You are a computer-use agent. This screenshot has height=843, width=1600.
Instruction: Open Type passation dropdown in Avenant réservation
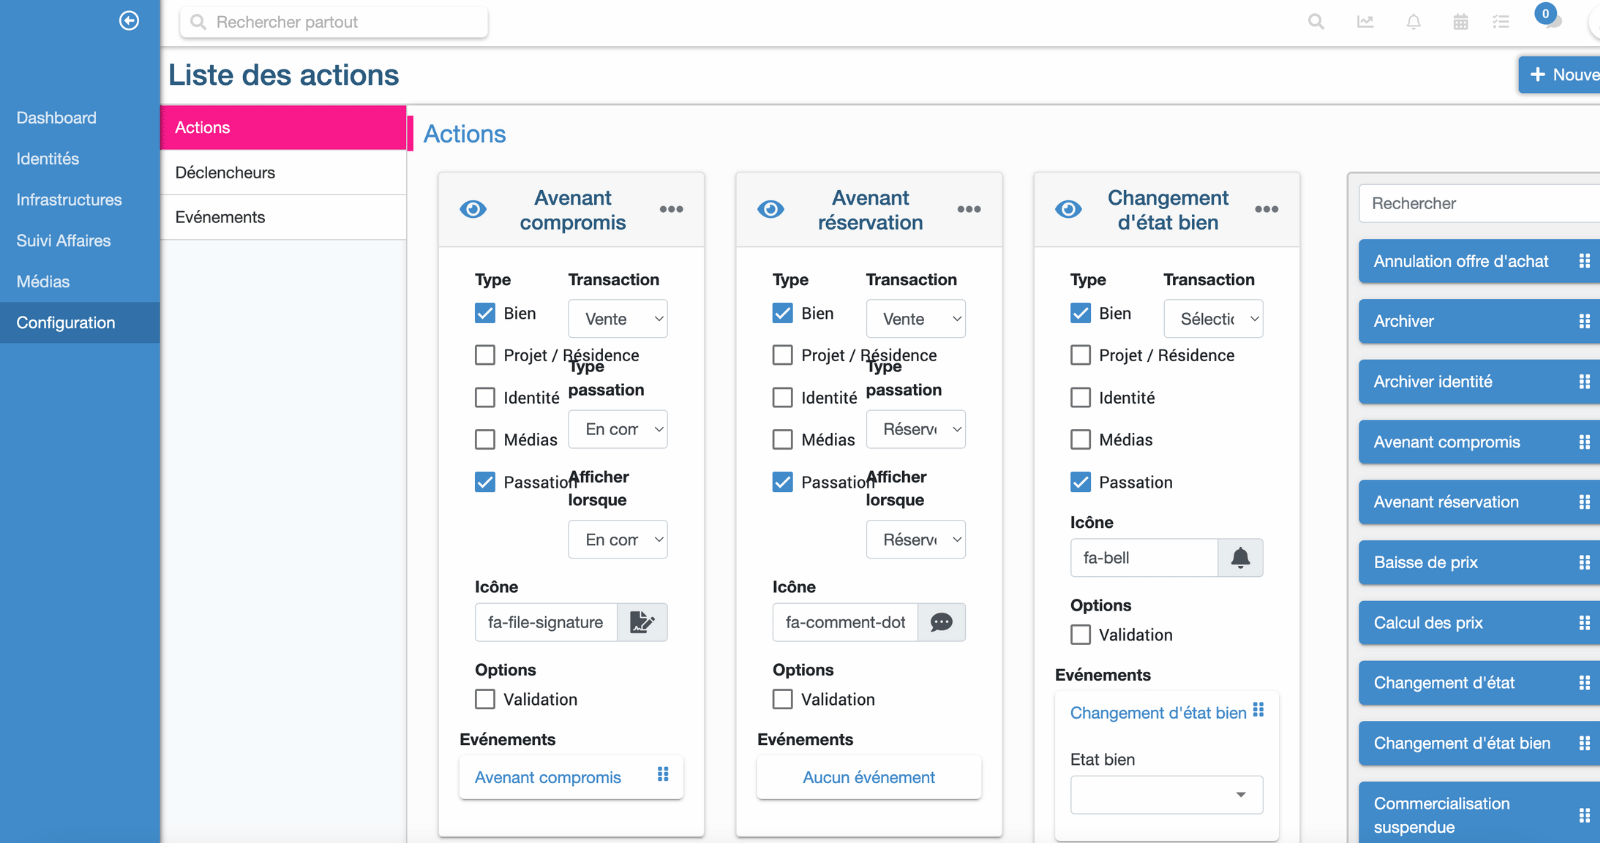coord(916,429)
